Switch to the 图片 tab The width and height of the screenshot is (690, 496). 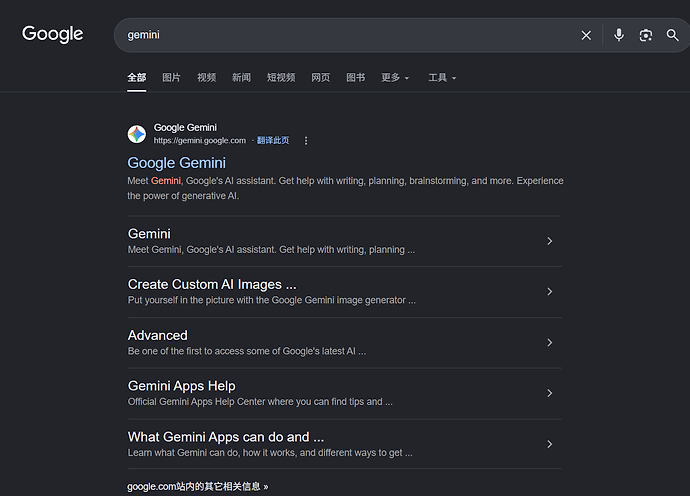coord(171,78)
